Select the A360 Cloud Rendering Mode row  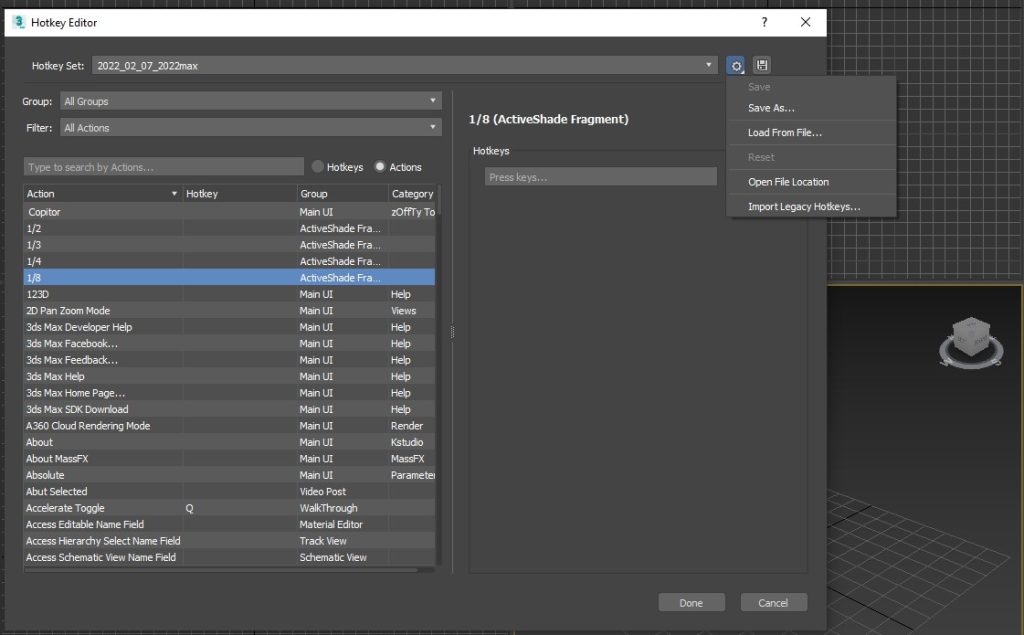point(229,425)
